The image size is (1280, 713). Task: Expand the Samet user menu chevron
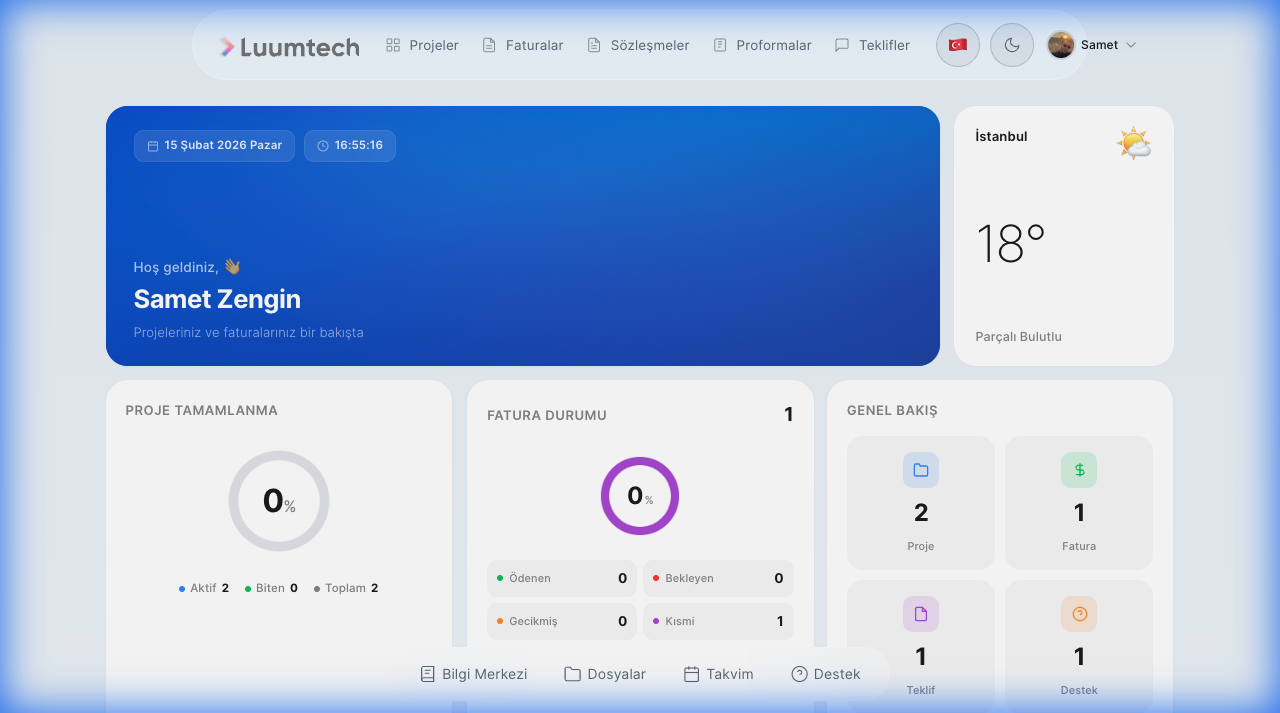point(1131,45)
